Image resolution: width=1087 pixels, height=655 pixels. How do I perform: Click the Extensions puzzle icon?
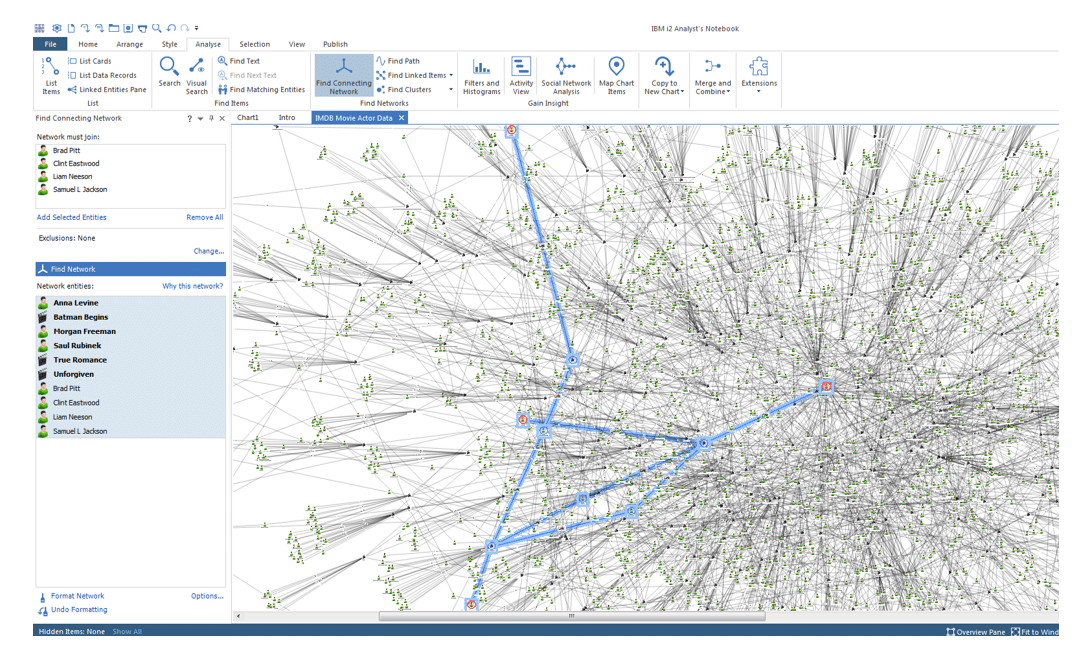click(759, 67)
